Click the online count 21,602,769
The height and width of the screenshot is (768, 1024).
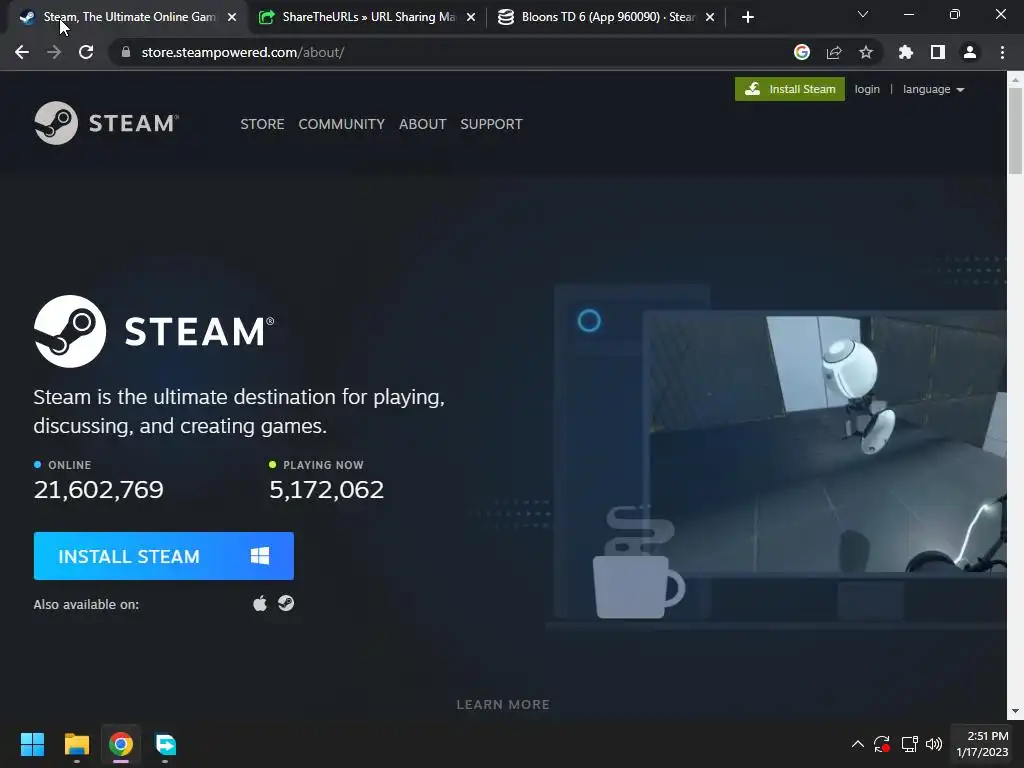click(99, 489)
